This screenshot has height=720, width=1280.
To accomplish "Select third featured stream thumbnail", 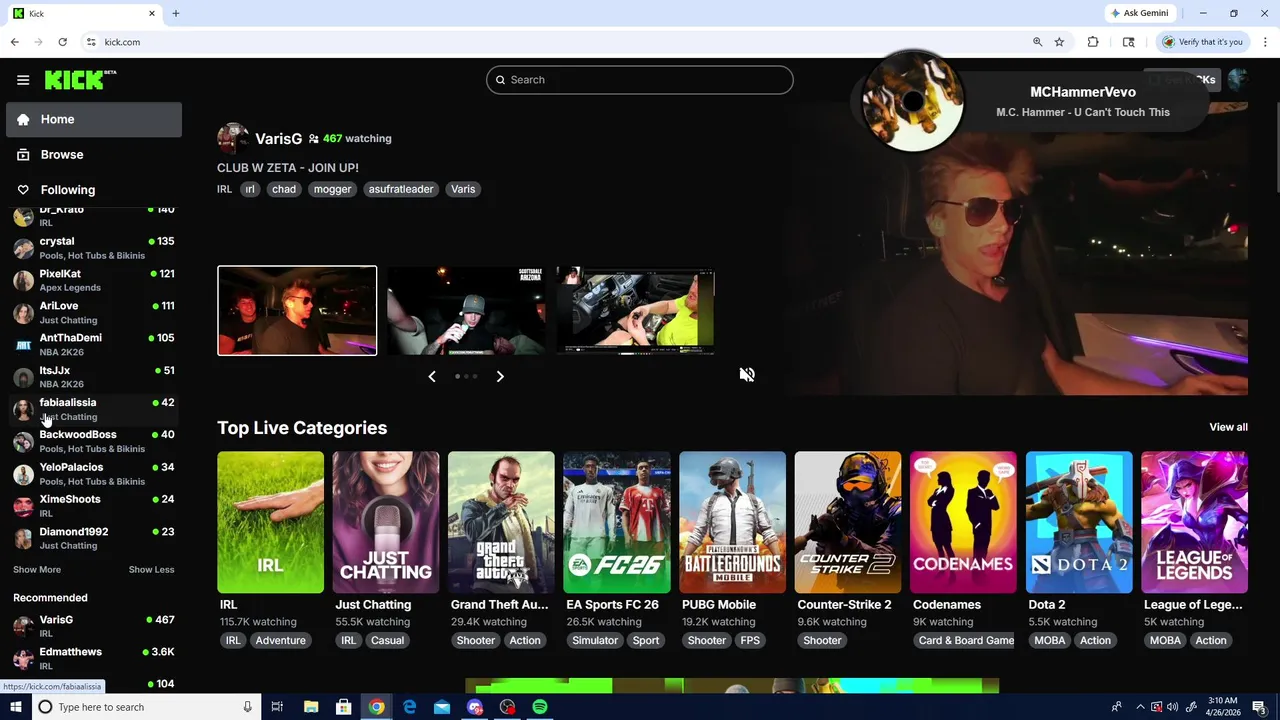I will 635,310.
